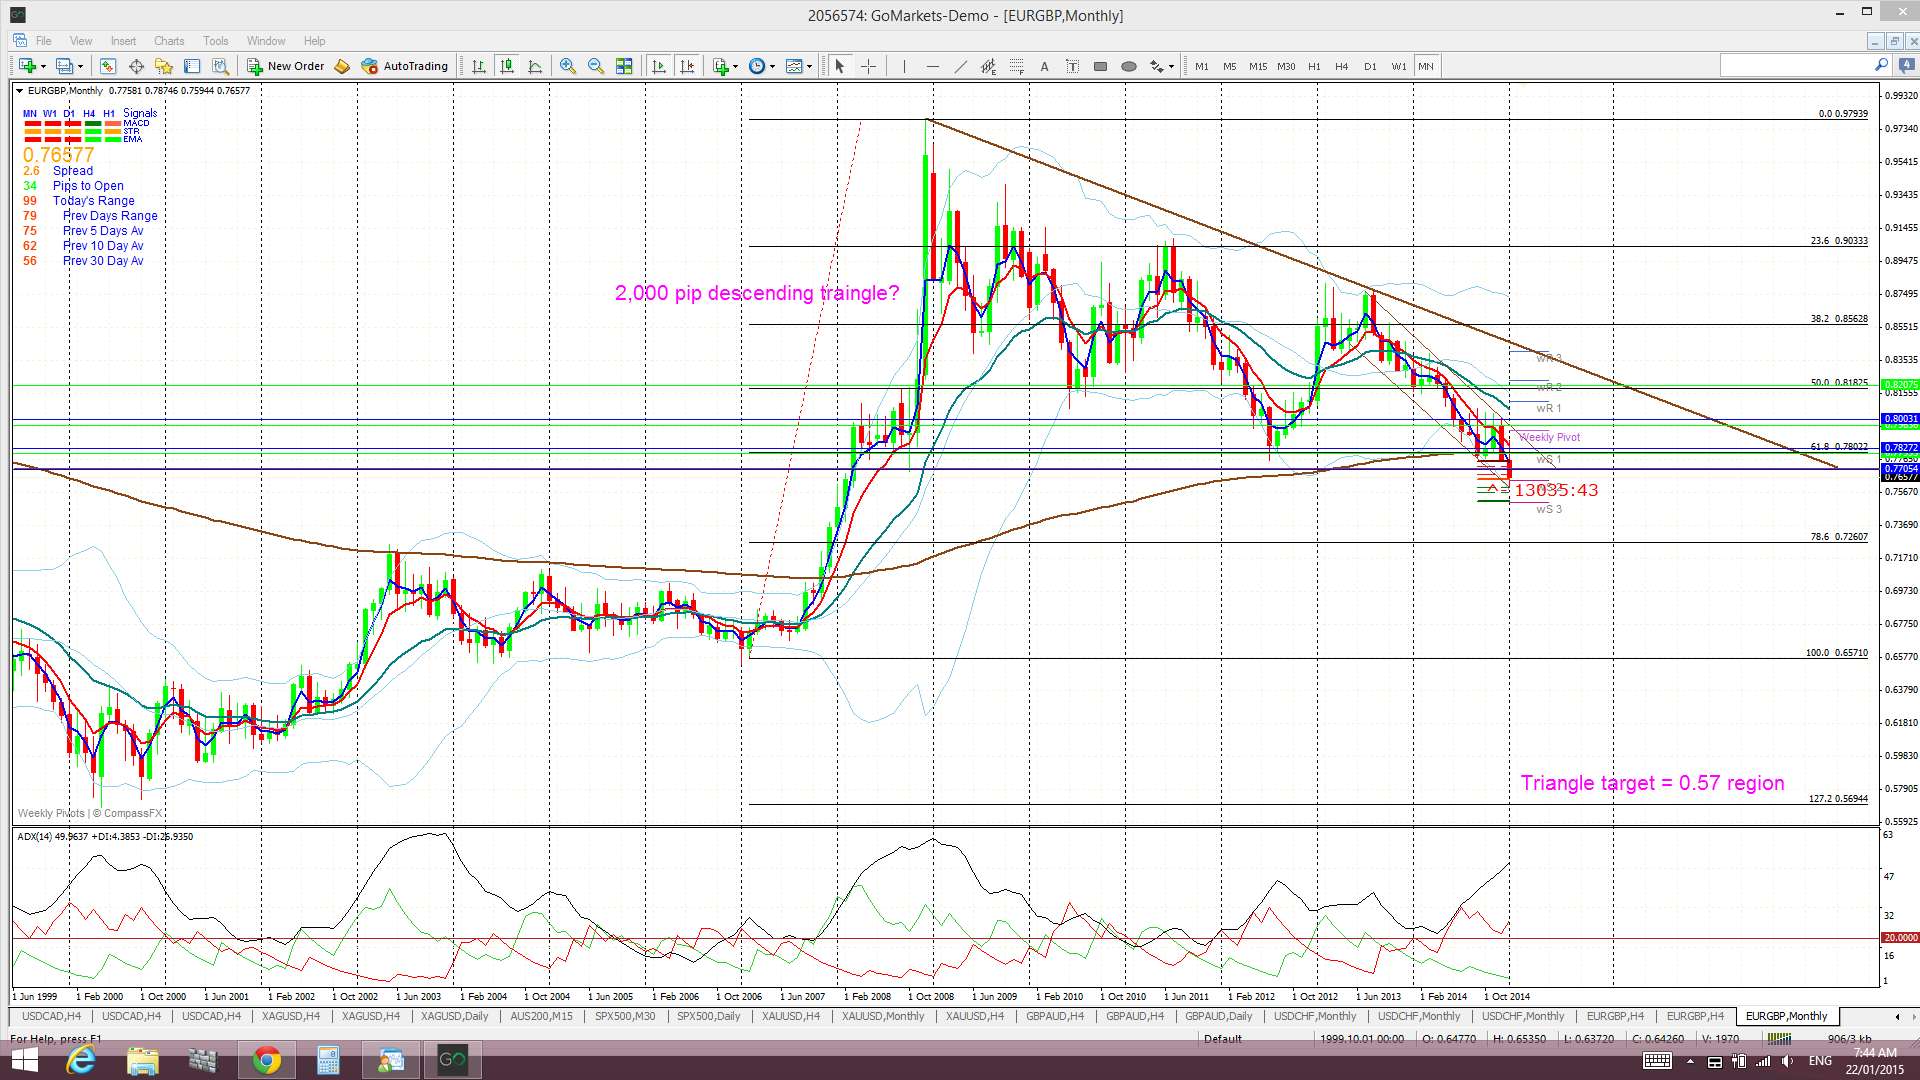Click the Zoom Out magnifier icon
Screen dimensions: 1920x1080
point(596,66)
